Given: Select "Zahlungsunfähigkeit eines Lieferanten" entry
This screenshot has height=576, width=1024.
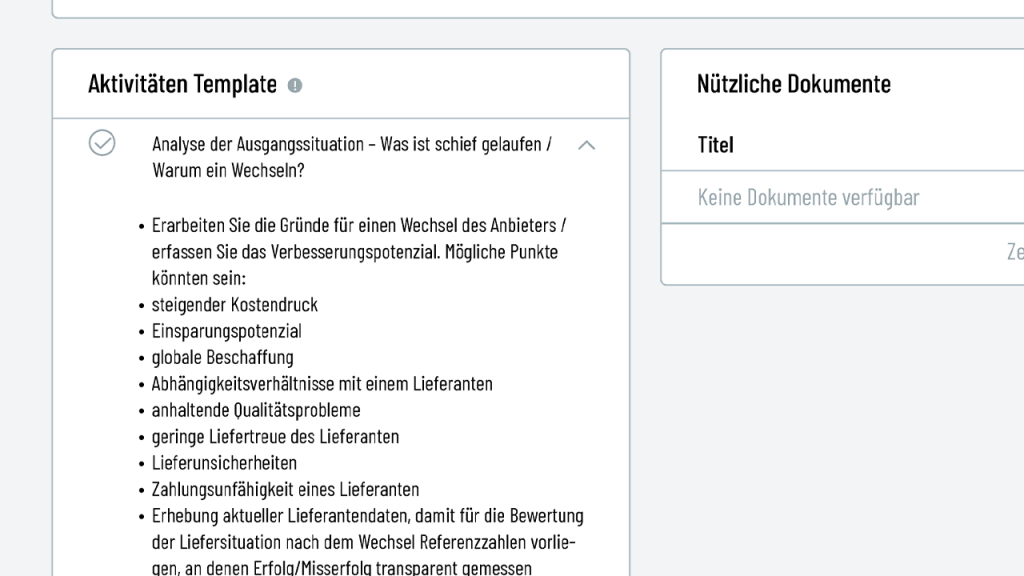Looking at the screenshot, I should click(285, 490).
